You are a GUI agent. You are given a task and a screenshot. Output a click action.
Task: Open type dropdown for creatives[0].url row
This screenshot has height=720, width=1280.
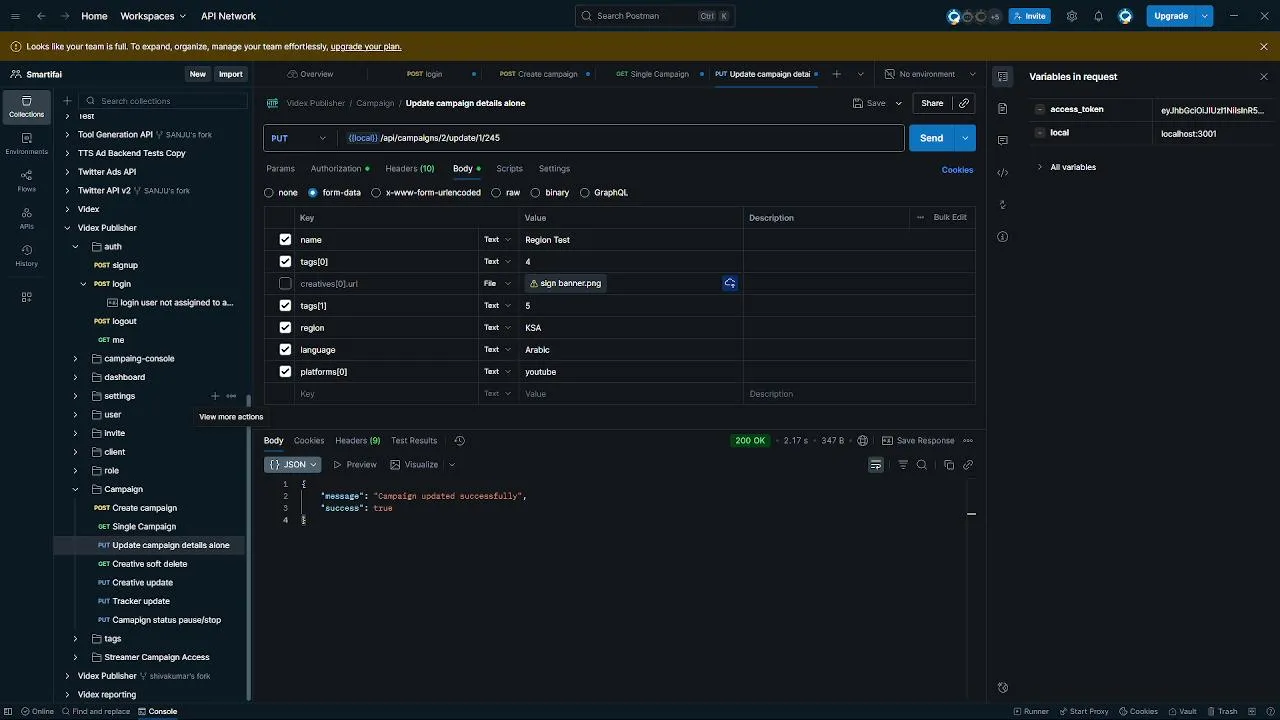[497, 284]
